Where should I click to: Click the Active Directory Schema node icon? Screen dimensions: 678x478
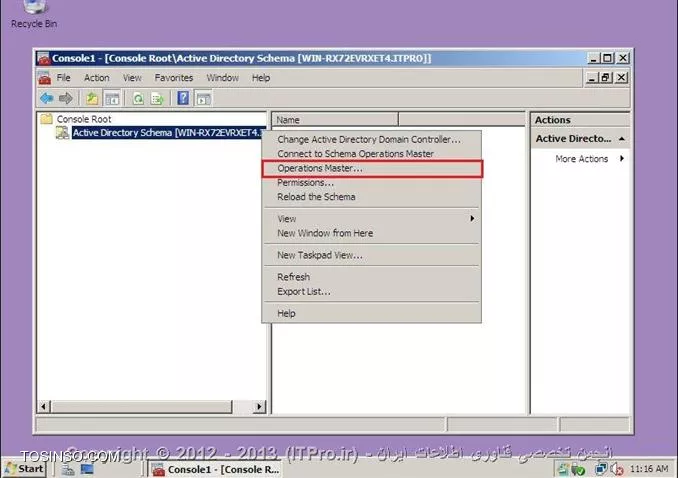pyautogui.click(x=62, y=132)
